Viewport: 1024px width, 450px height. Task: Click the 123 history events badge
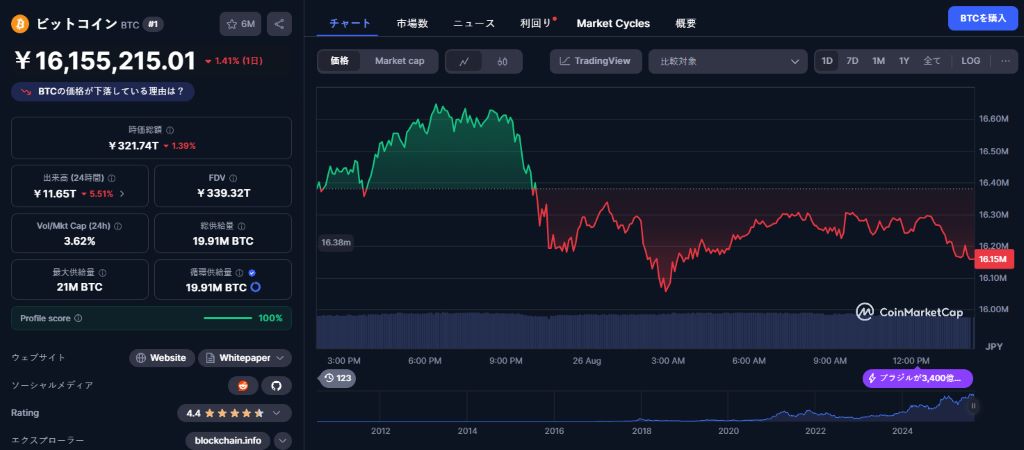(338, 378)
